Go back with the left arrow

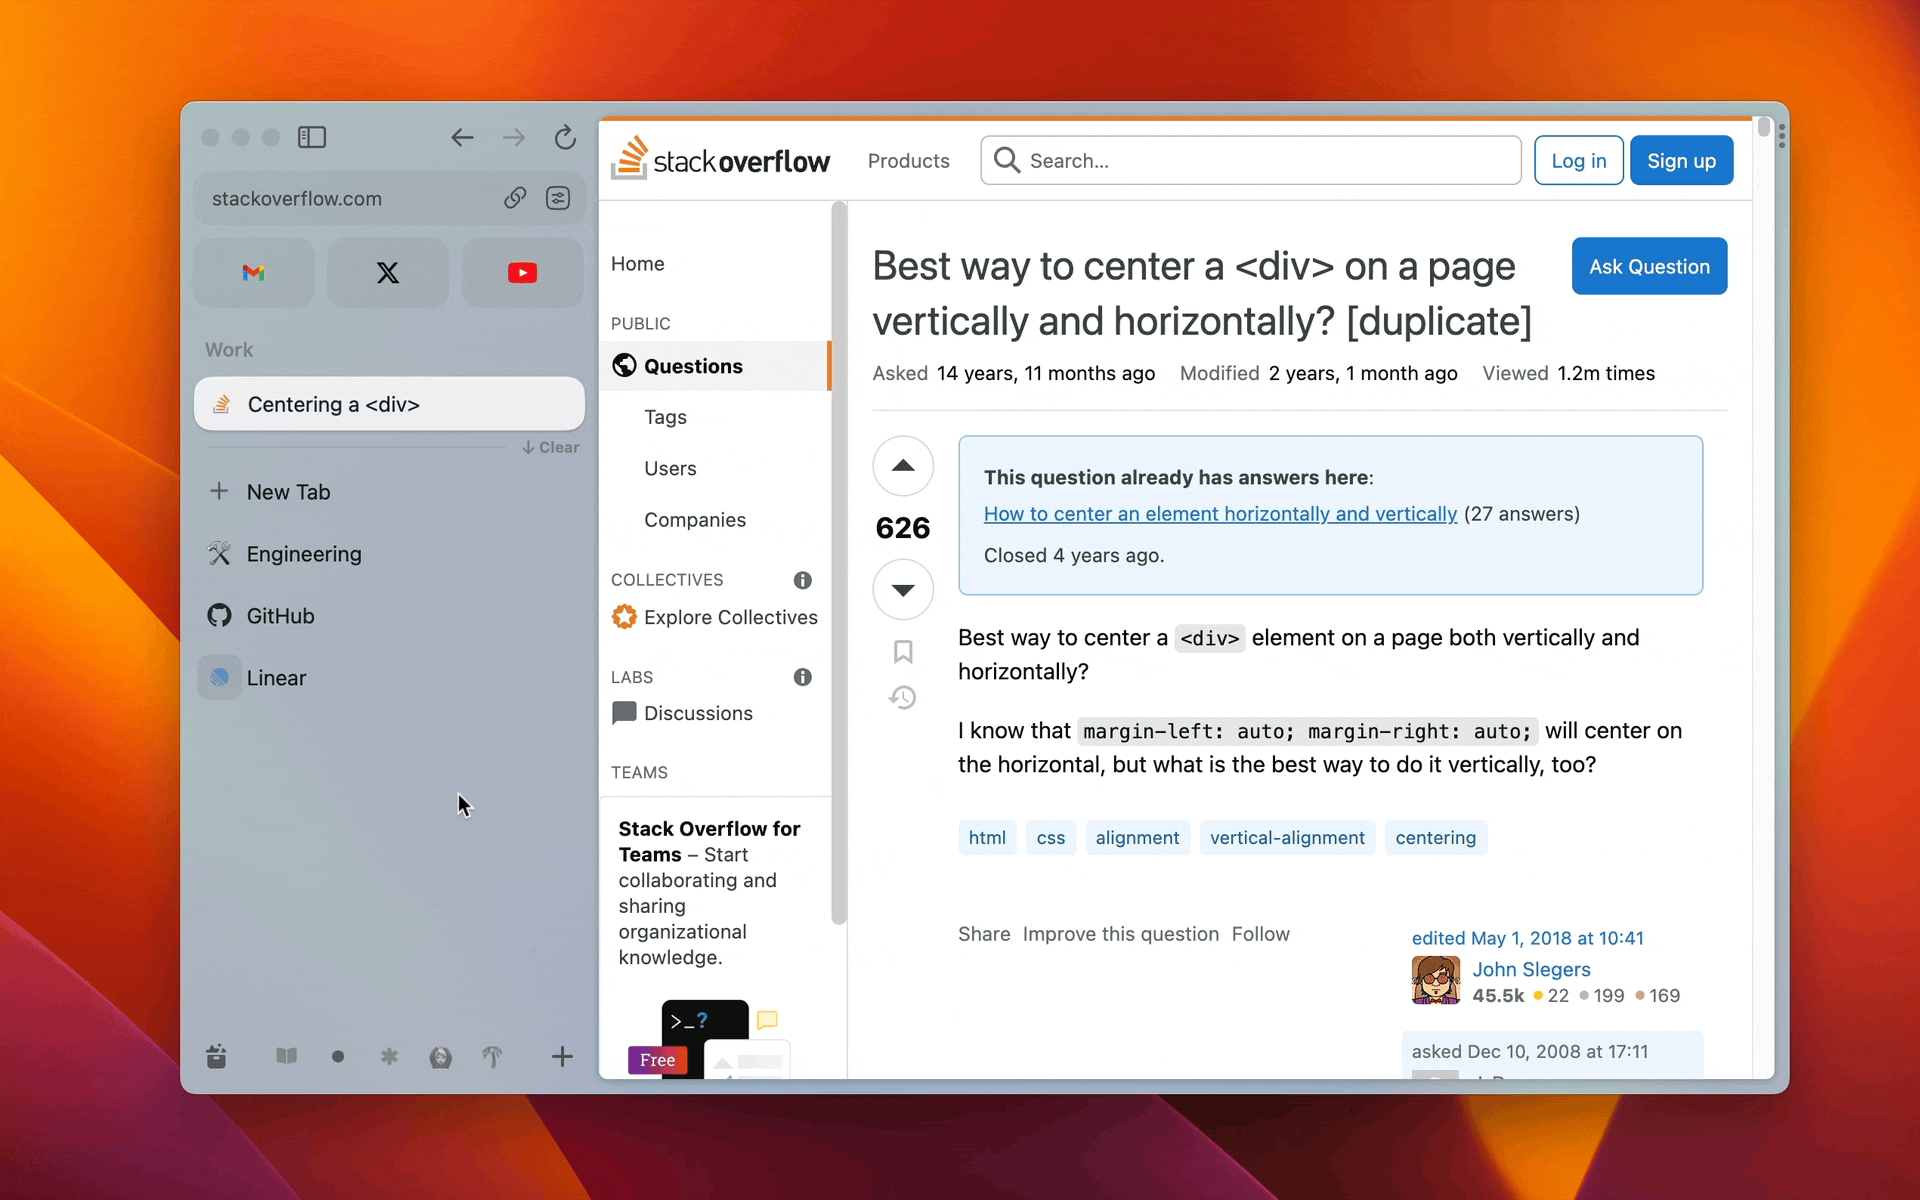(x=462, y=137)
